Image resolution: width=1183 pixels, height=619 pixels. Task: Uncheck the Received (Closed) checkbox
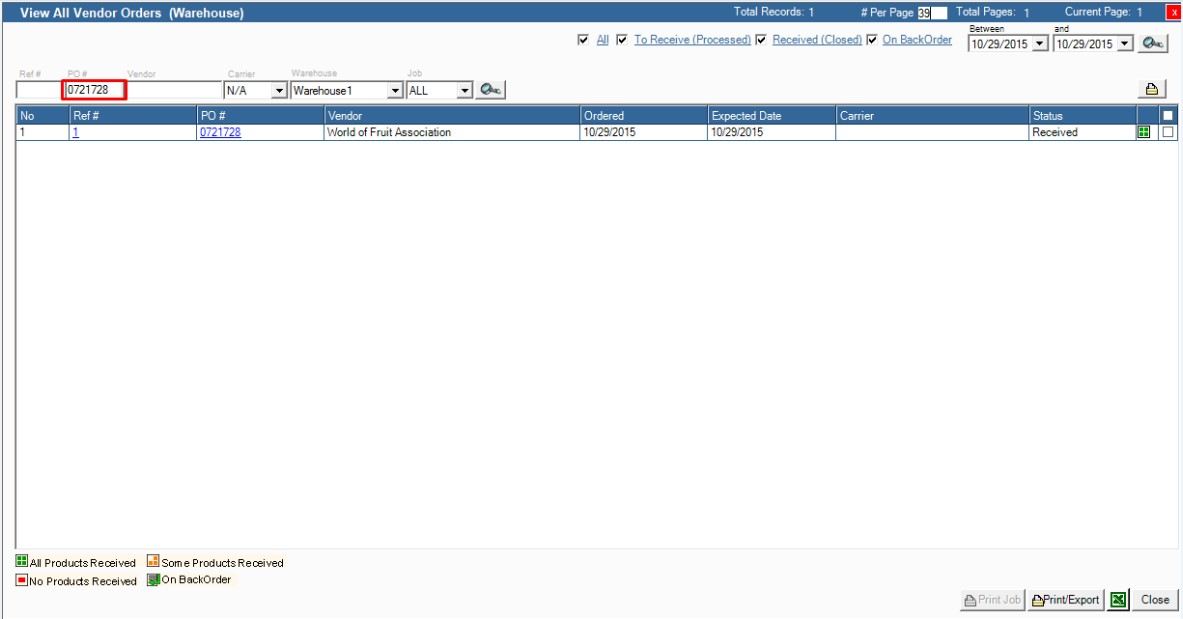point(761,41)
